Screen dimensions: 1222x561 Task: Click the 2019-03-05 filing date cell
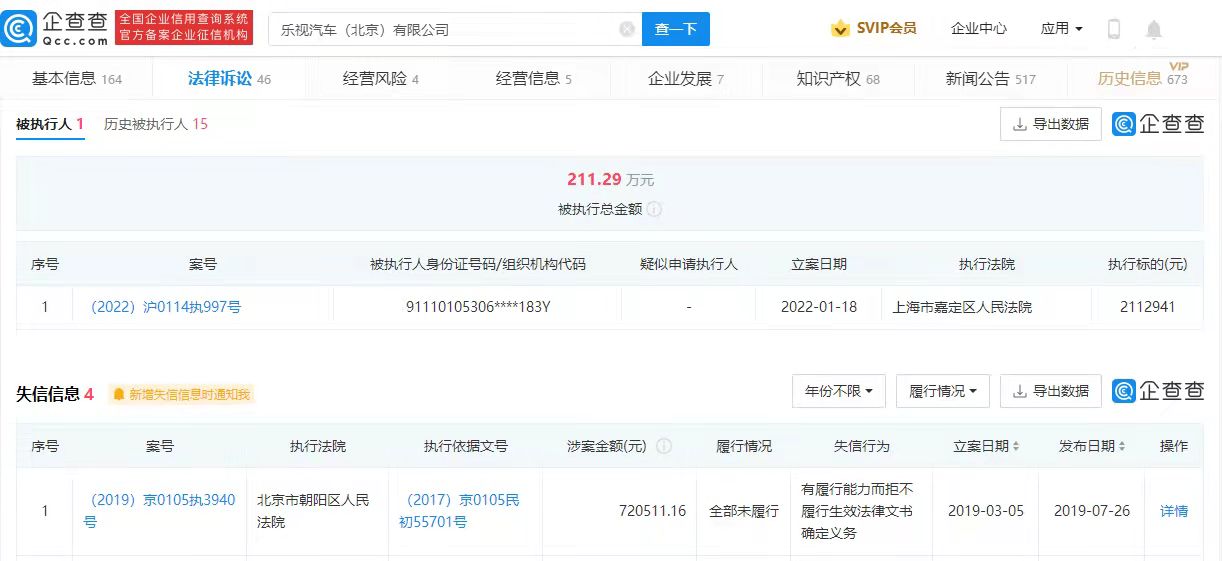point(986,511)
